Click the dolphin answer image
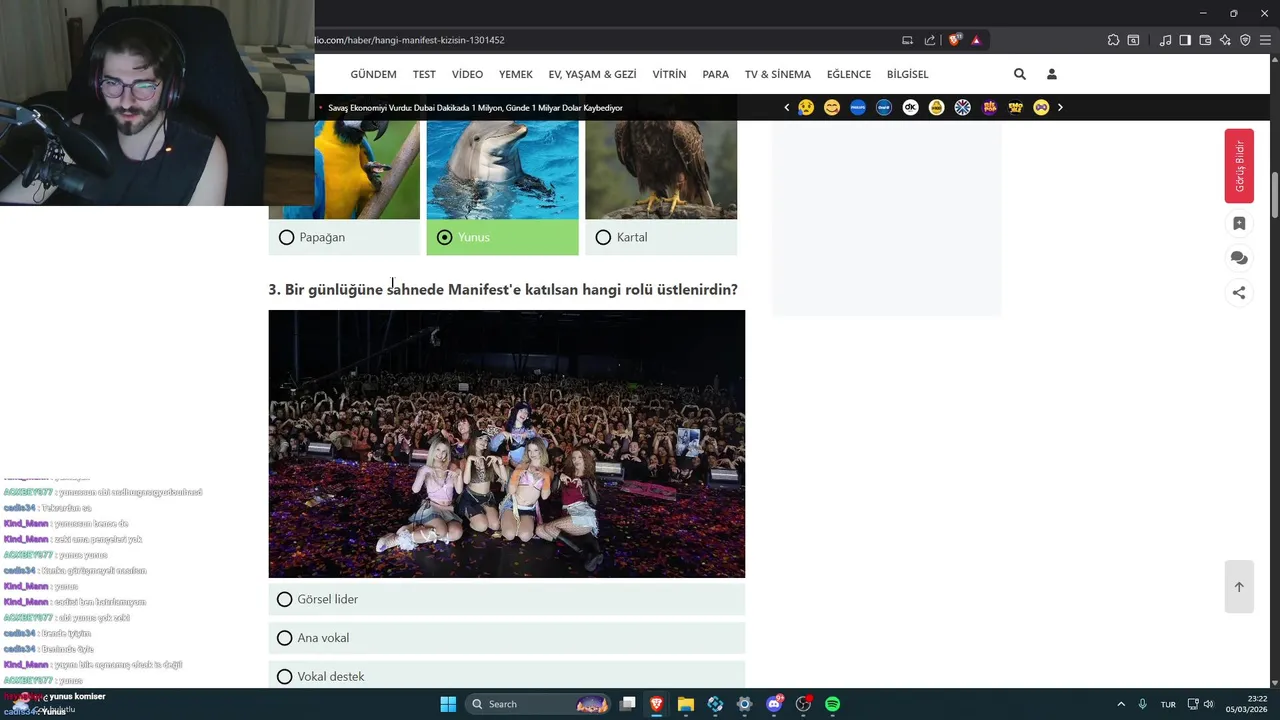Screen dimensions: 1280x720 (x=502, y=170)
